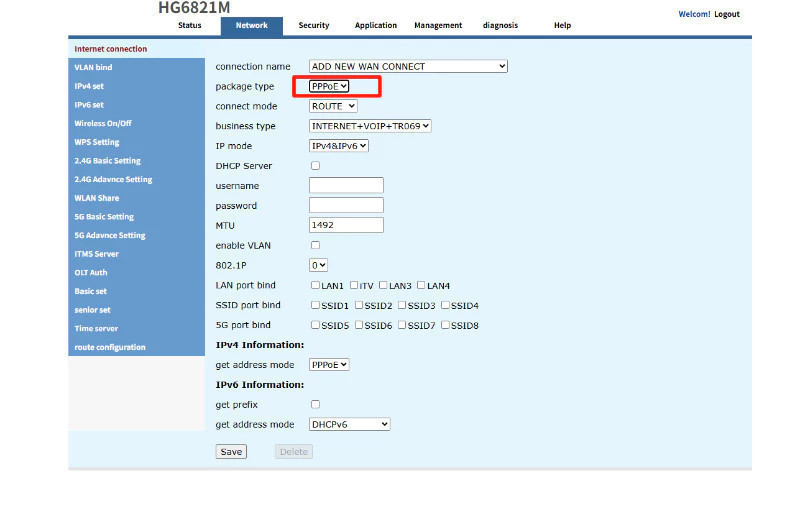Open route configuration in sidebar
The image size is (800, 509).
pyautogui.click(x=110, y=347)
